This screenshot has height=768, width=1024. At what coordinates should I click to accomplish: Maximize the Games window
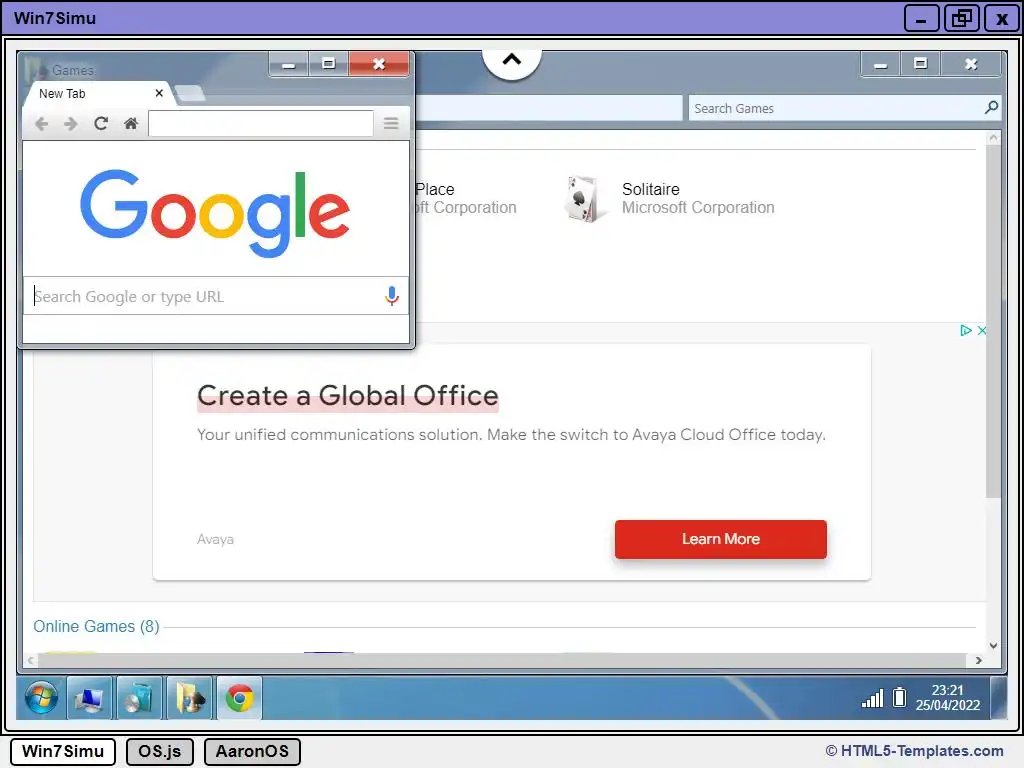point(920,64)
